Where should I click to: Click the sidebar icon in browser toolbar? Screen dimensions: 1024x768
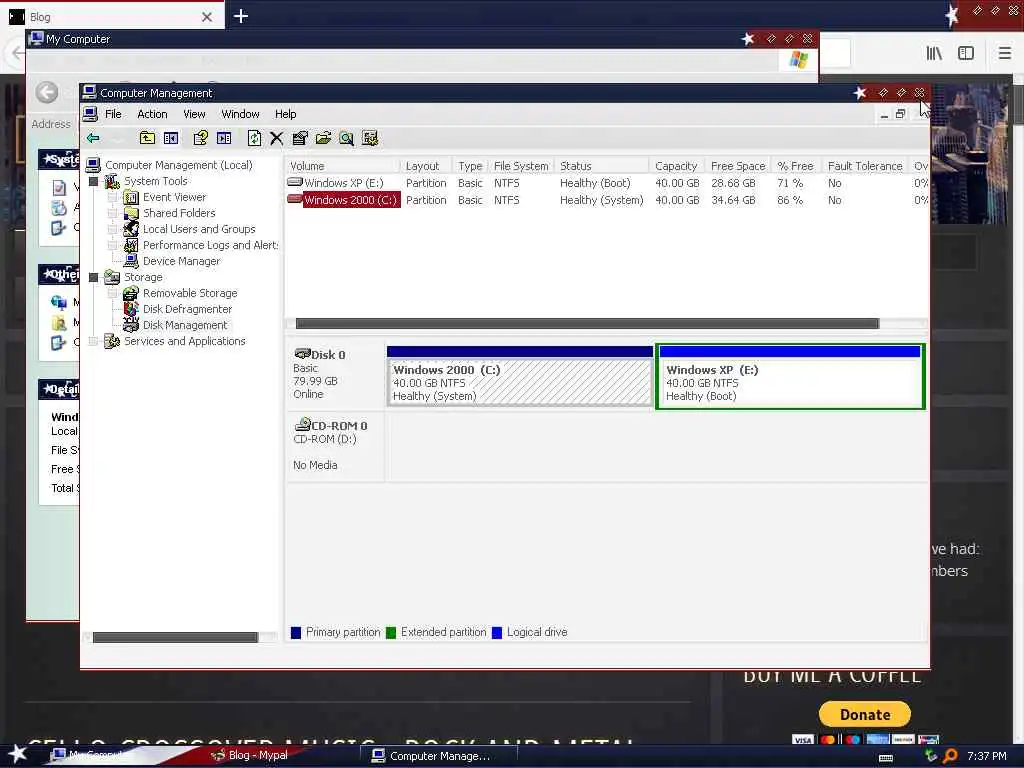point(966,54)
